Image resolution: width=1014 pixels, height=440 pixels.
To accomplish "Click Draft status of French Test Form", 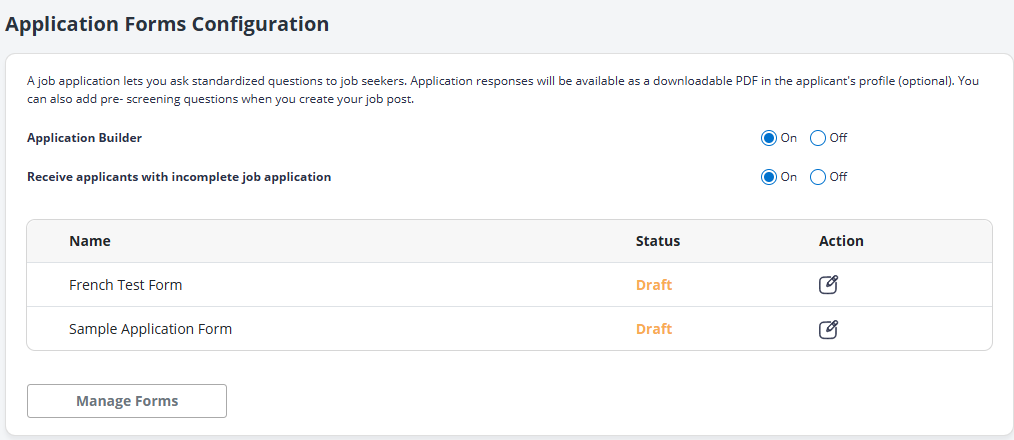I will [654, 285].
